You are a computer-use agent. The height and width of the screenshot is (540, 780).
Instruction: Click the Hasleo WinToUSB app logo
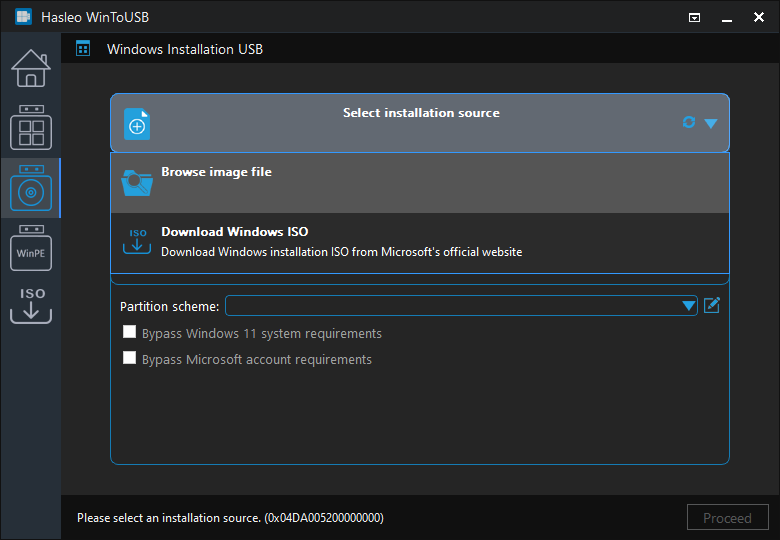tap(23, 17)
